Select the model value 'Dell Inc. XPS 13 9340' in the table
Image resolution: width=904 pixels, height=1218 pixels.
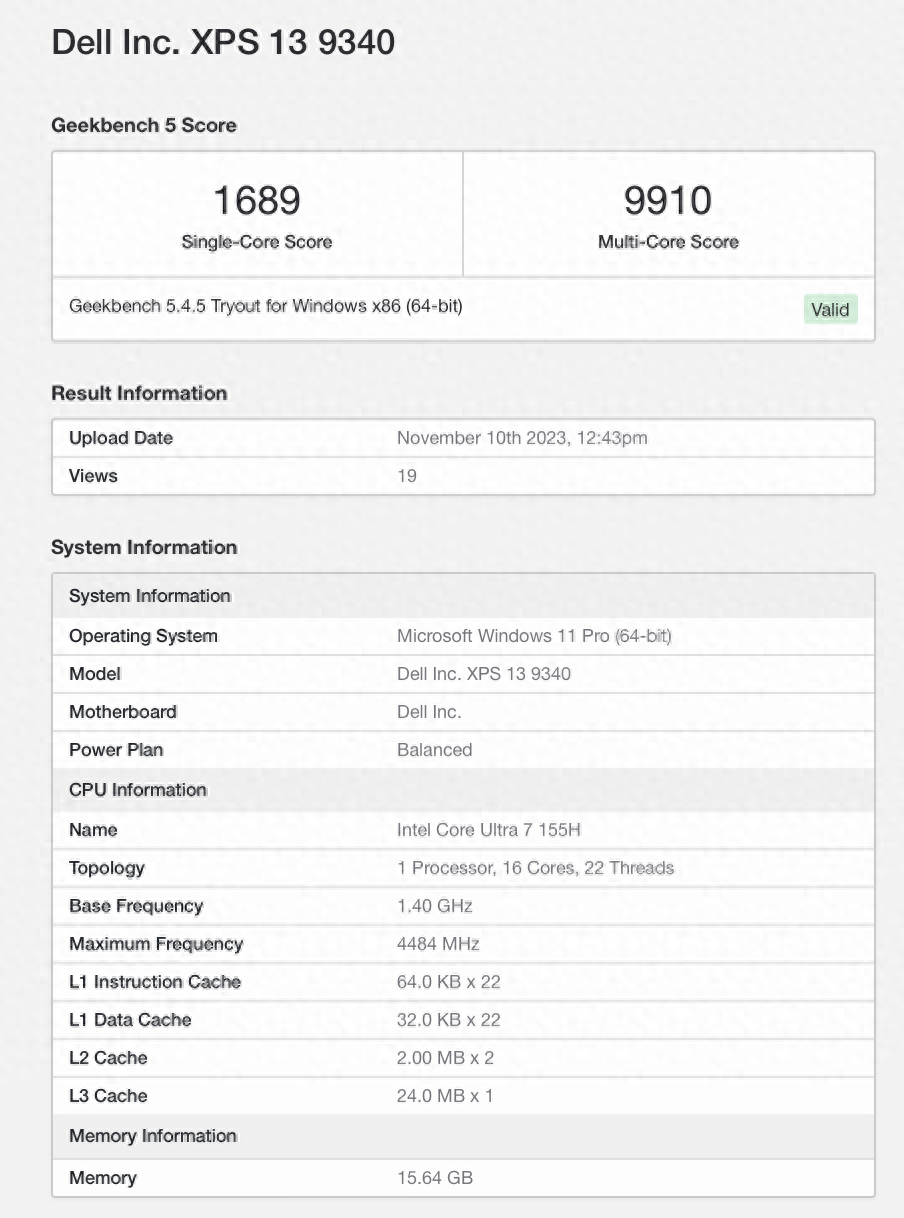(x=484, y=674)
